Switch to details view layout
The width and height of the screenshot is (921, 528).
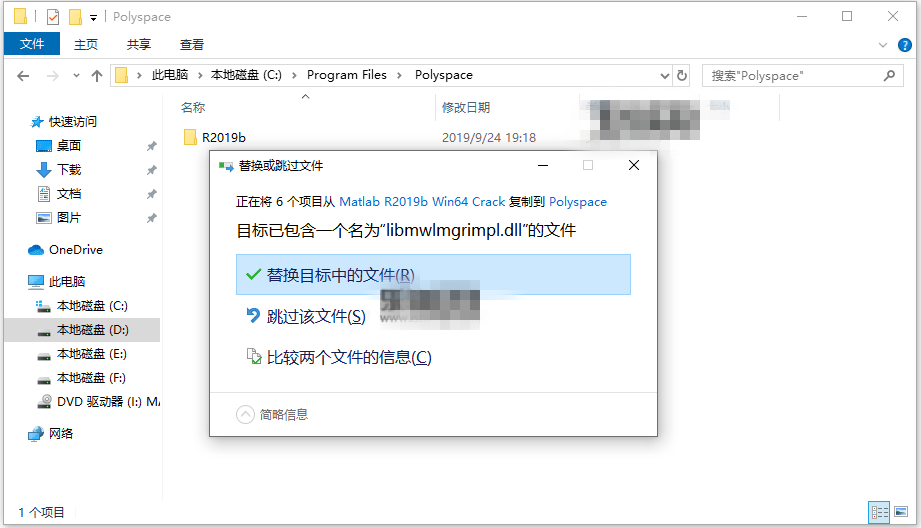click(879, 512)
